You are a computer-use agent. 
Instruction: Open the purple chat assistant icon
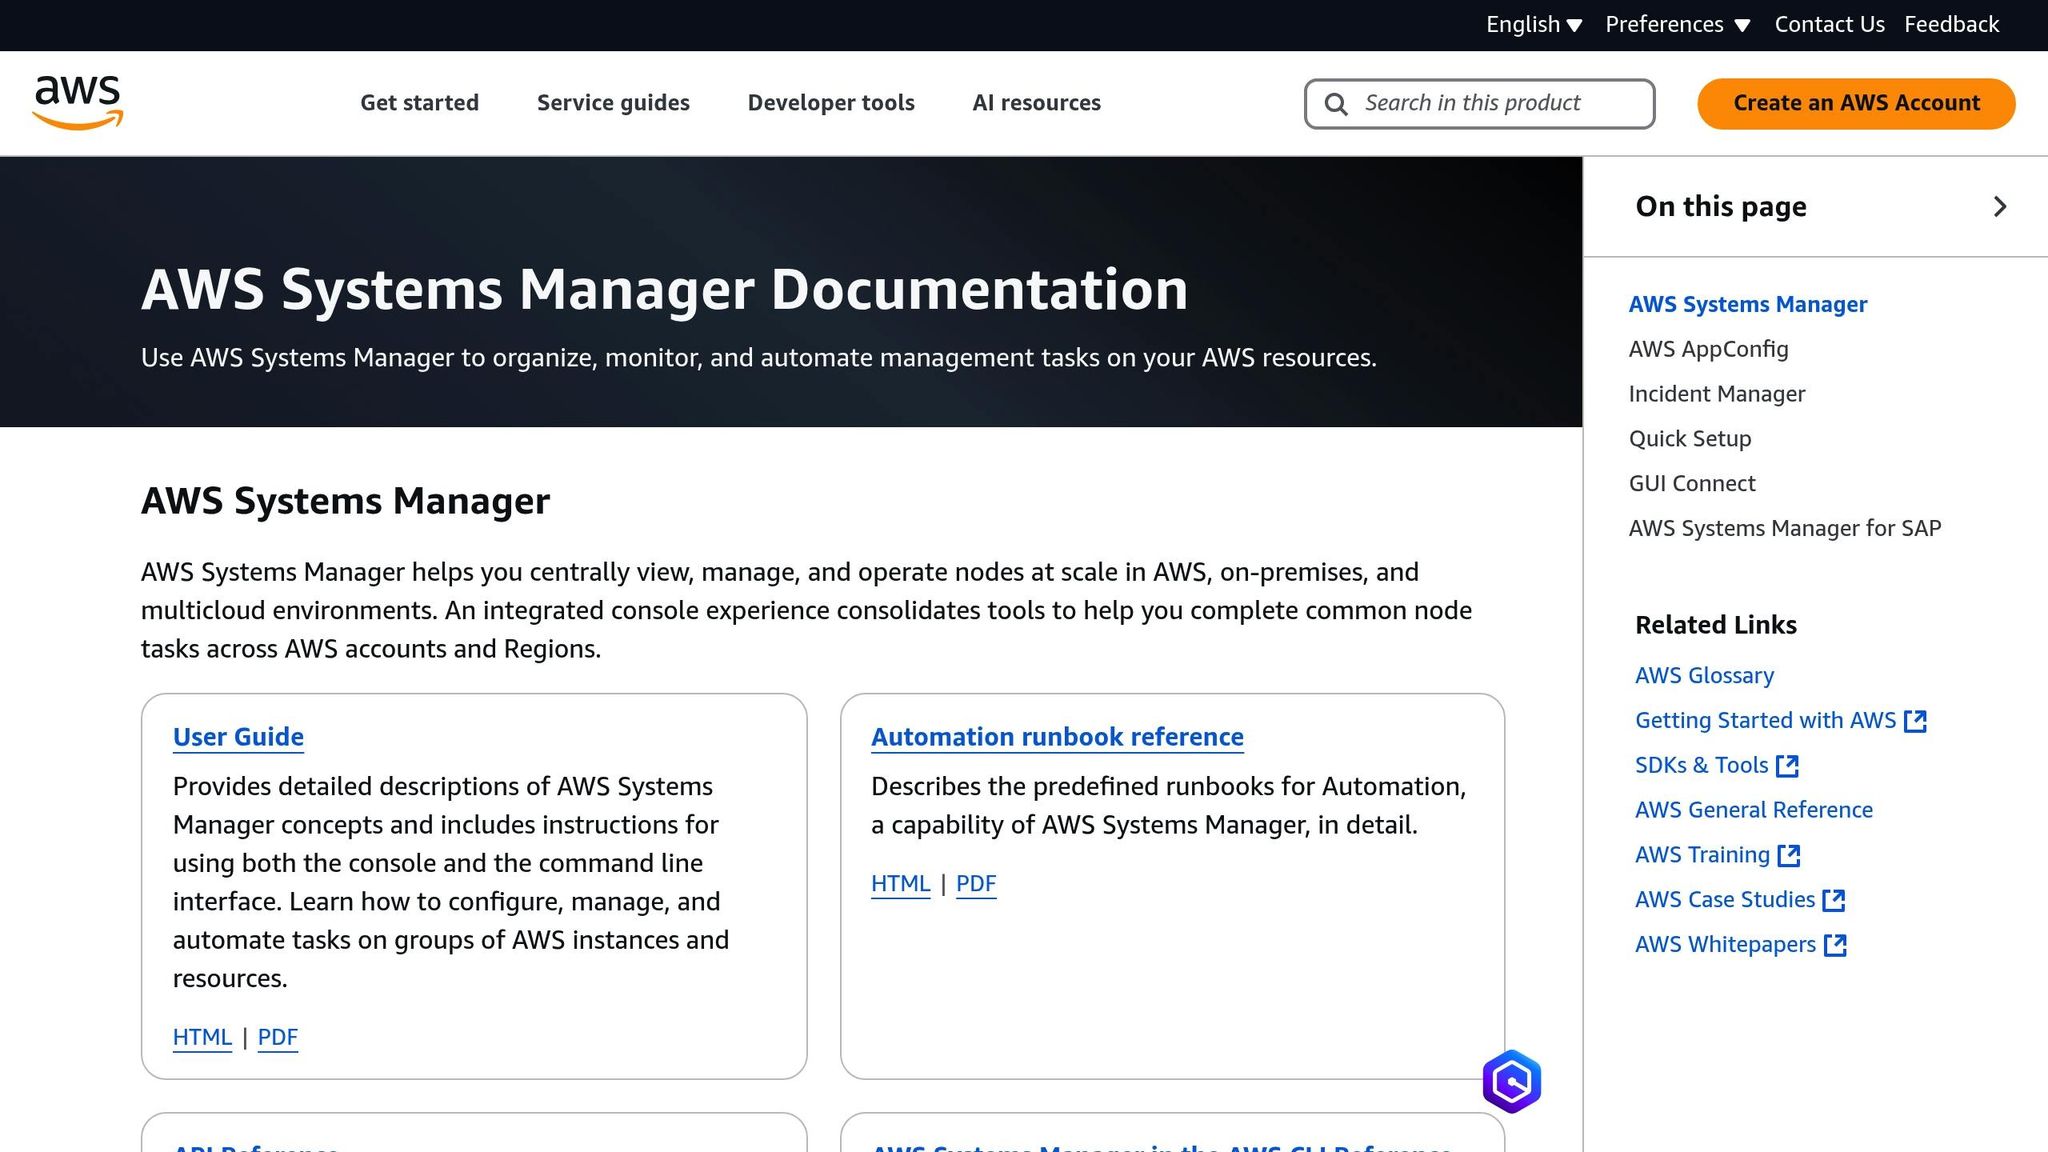pos(1511,1081)
